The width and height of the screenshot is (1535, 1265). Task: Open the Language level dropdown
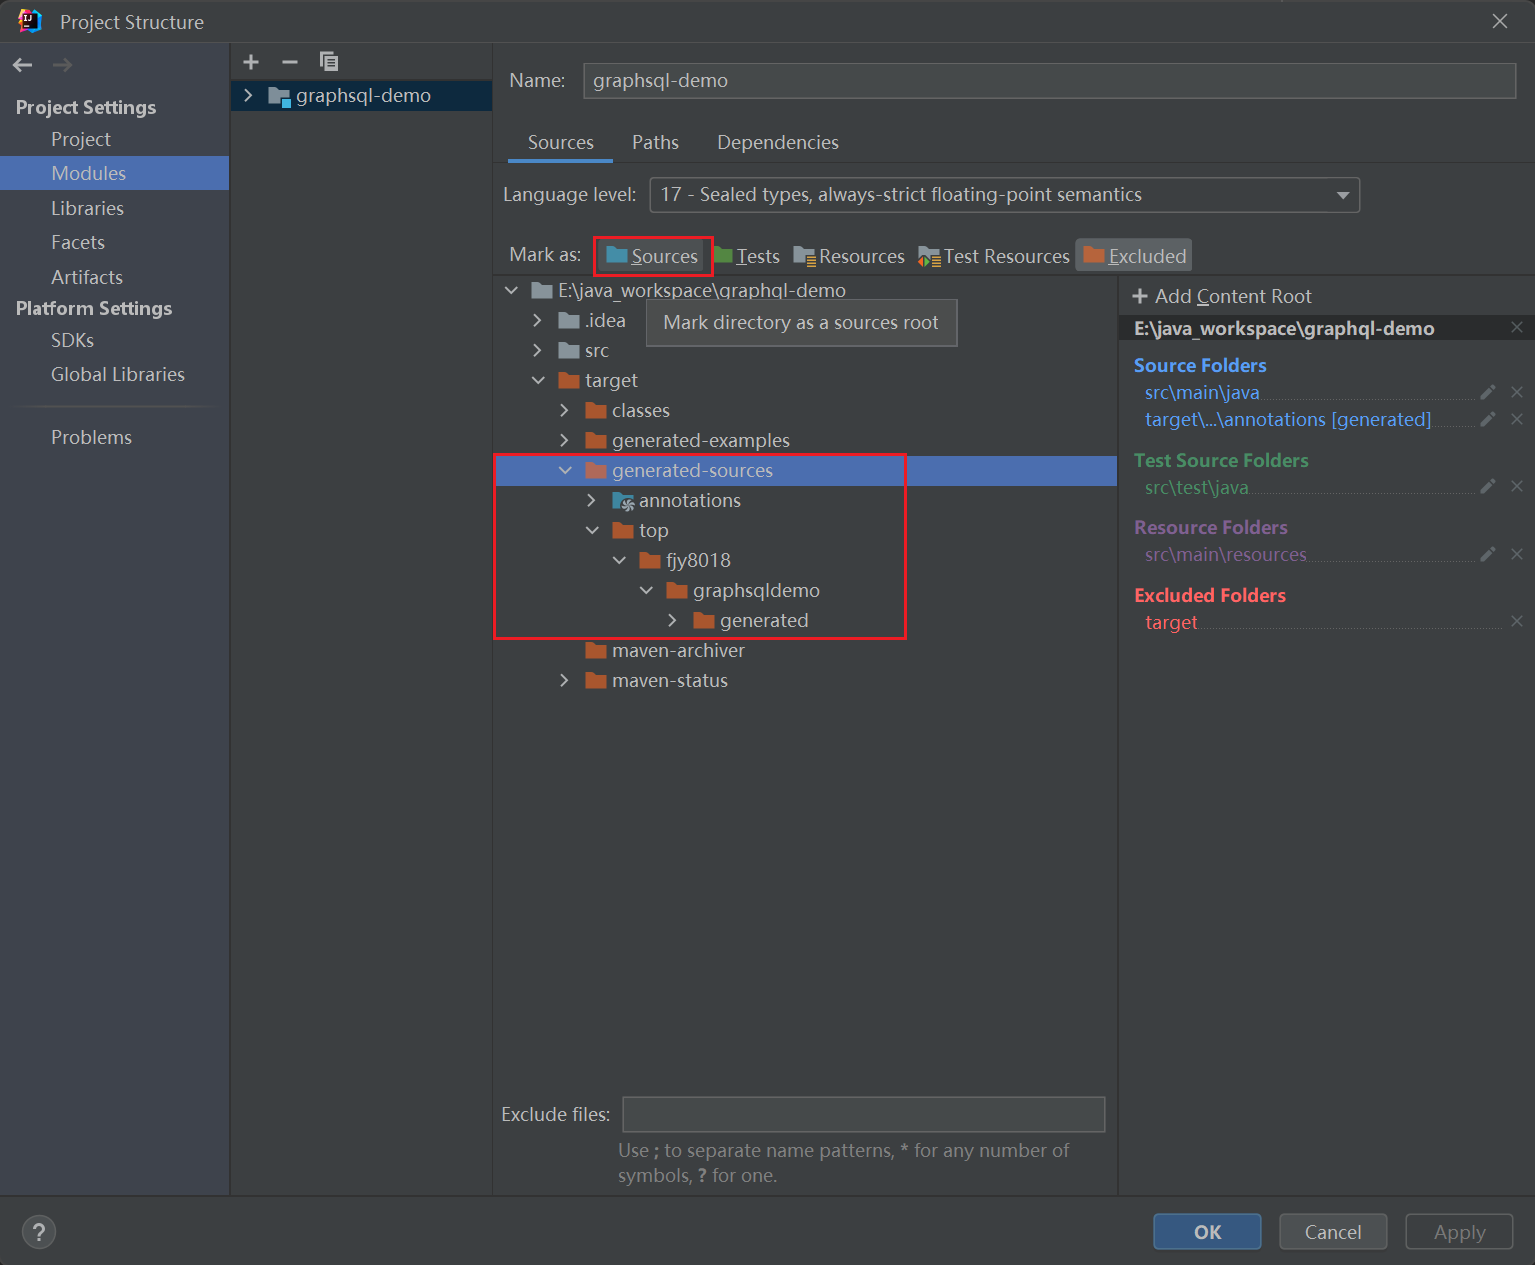1342,195
